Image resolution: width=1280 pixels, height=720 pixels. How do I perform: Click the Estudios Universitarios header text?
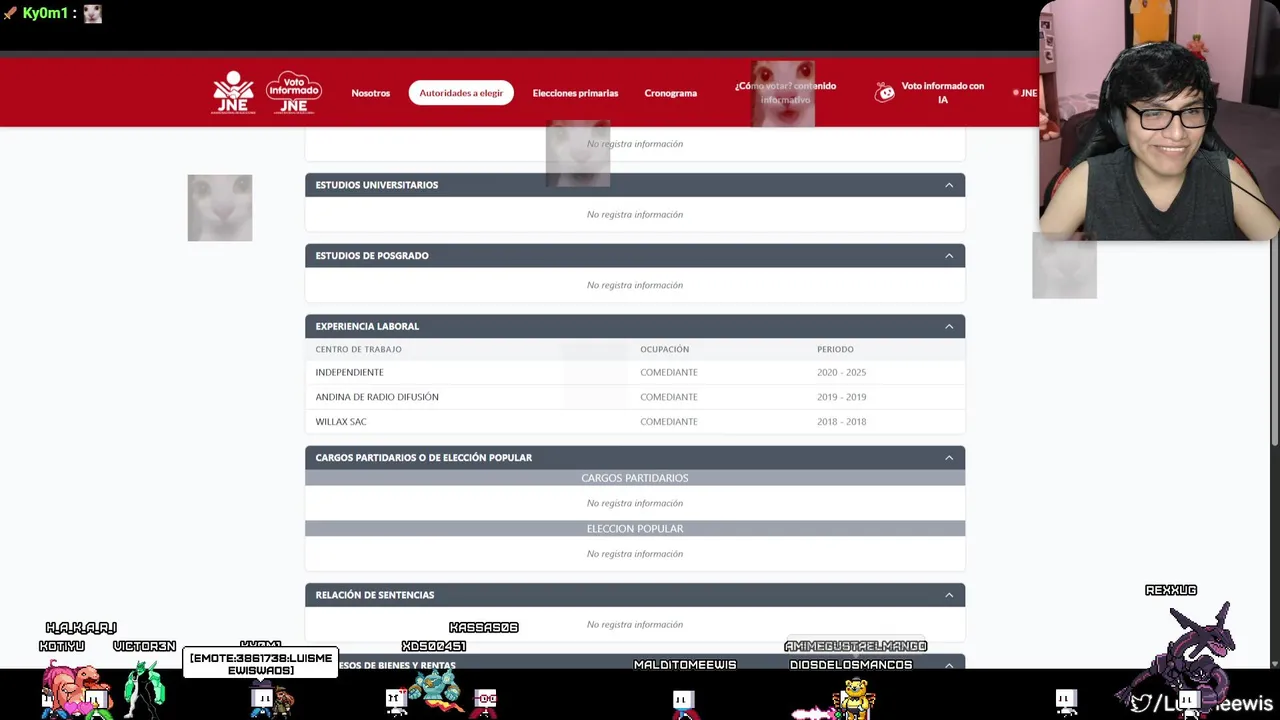(x=377, y=185)
